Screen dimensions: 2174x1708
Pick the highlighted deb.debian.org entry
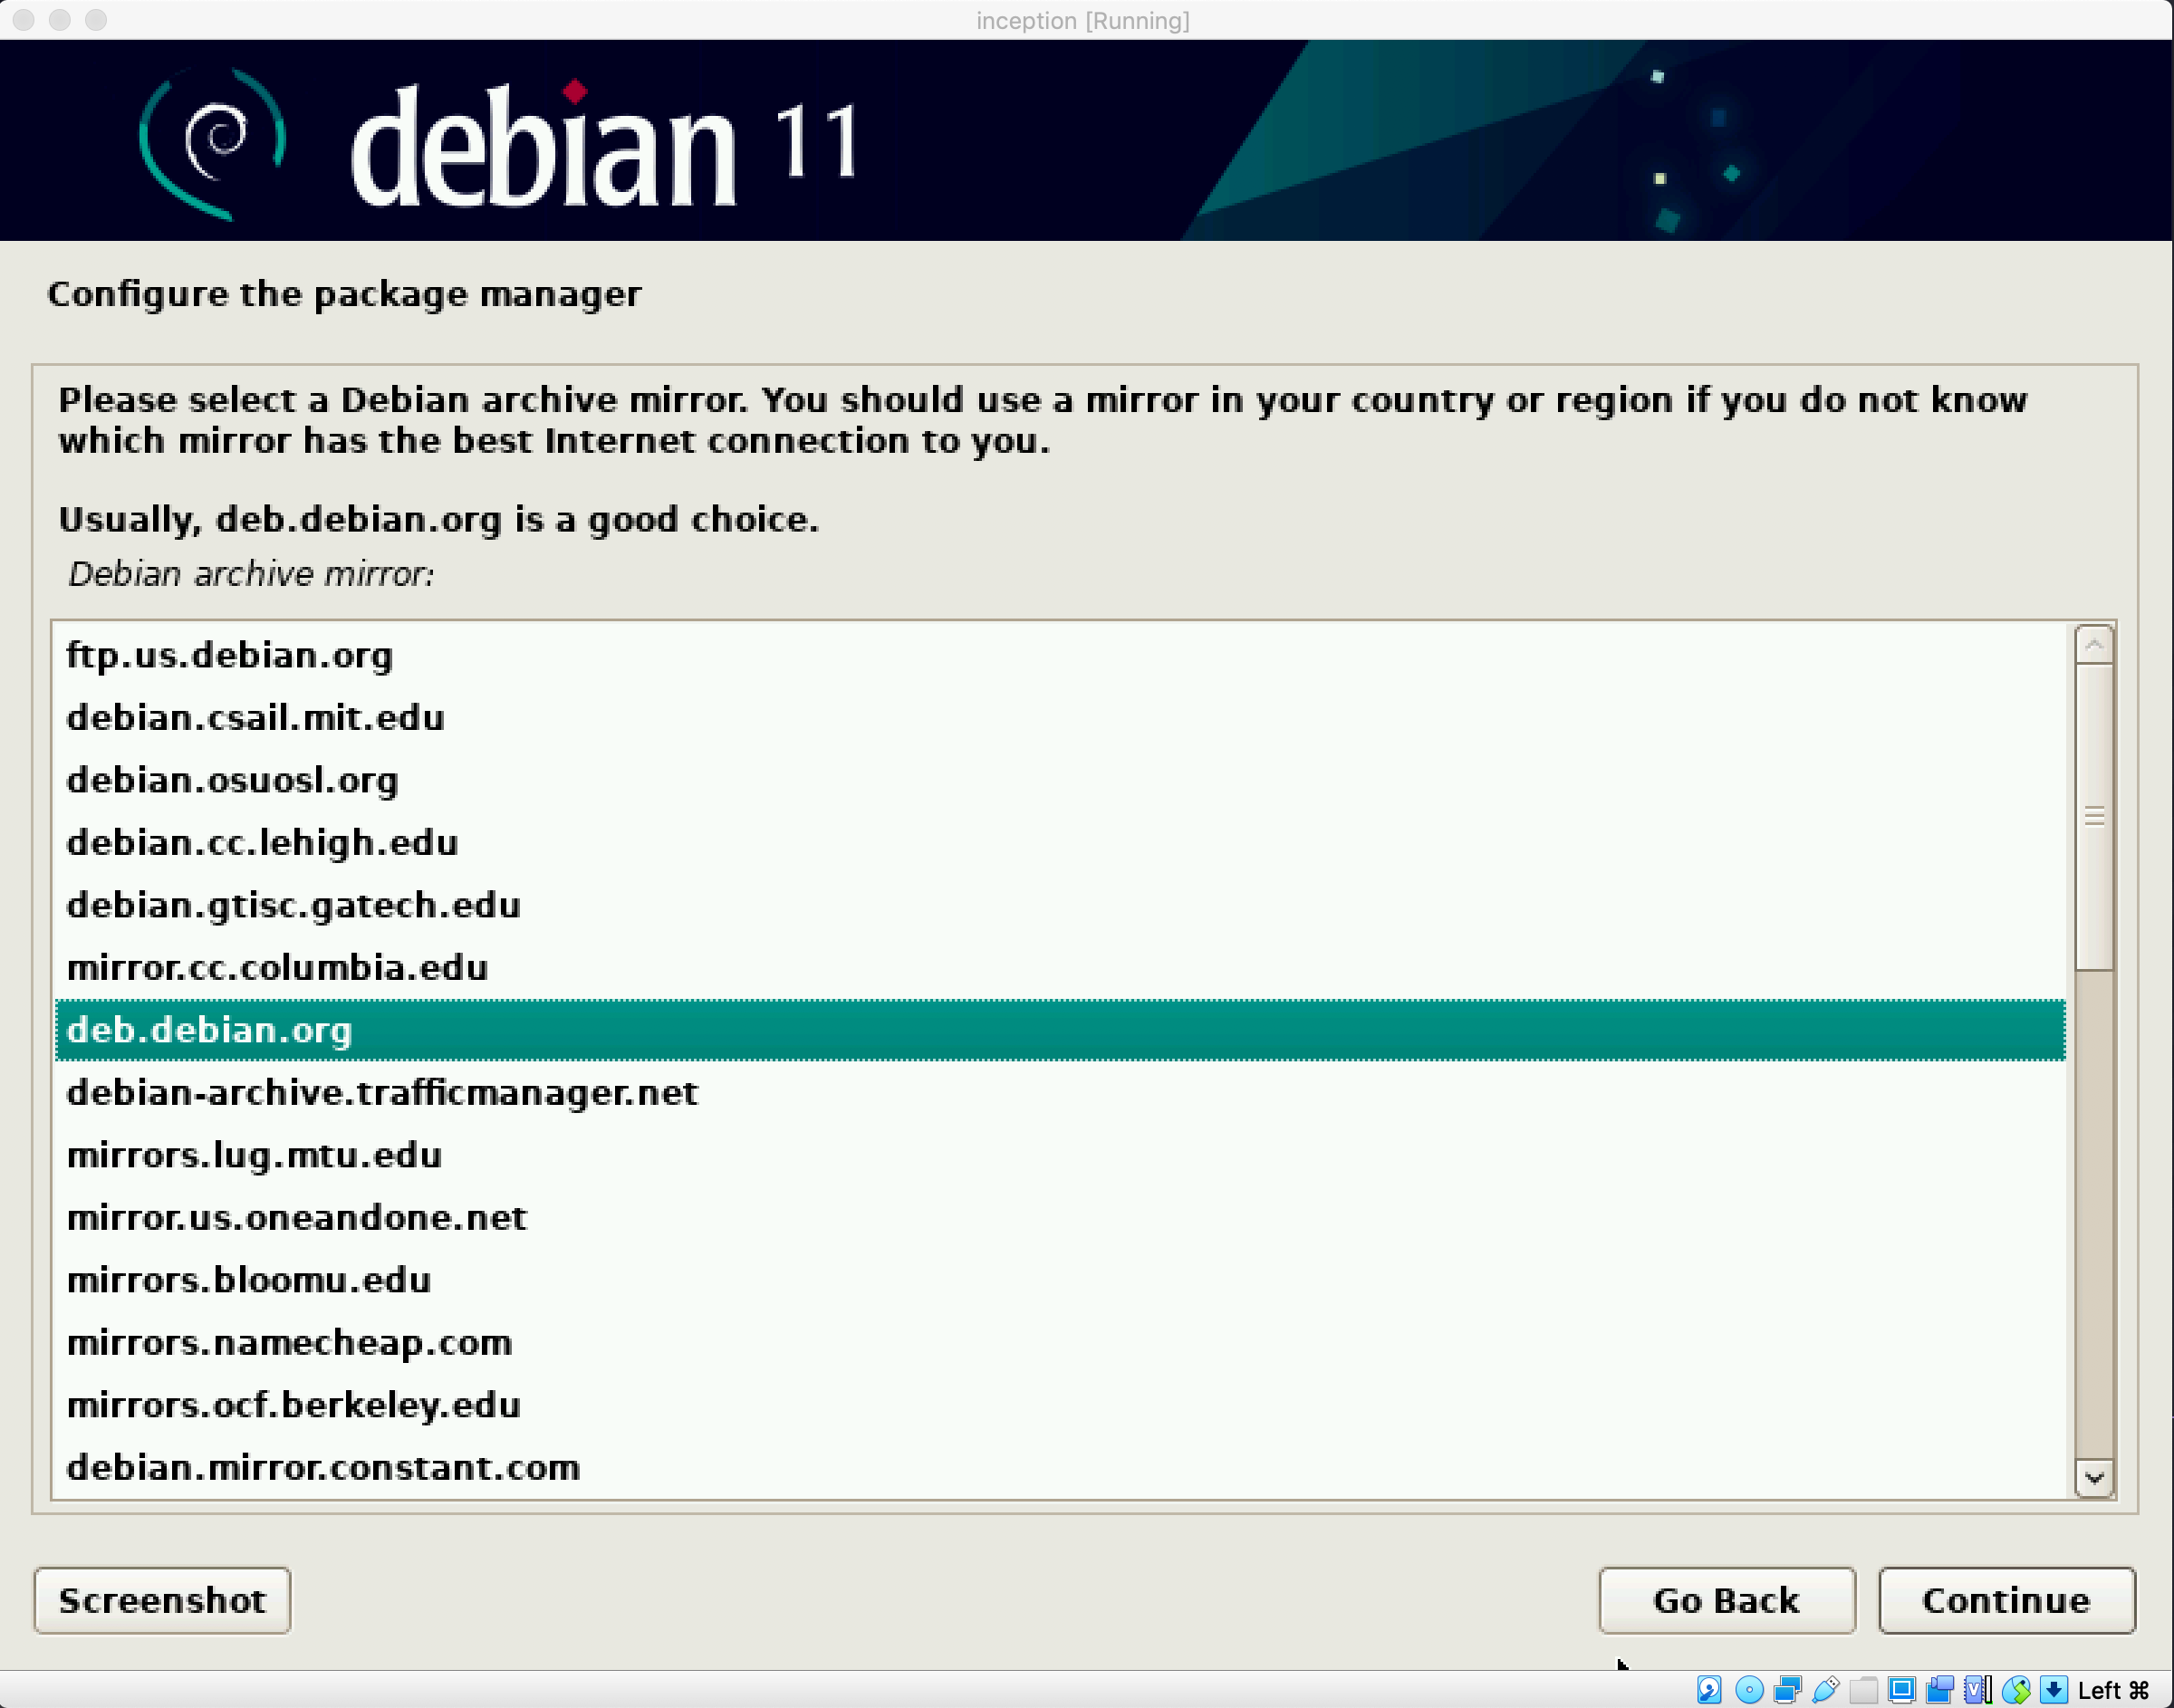(x=210, y=1030)
